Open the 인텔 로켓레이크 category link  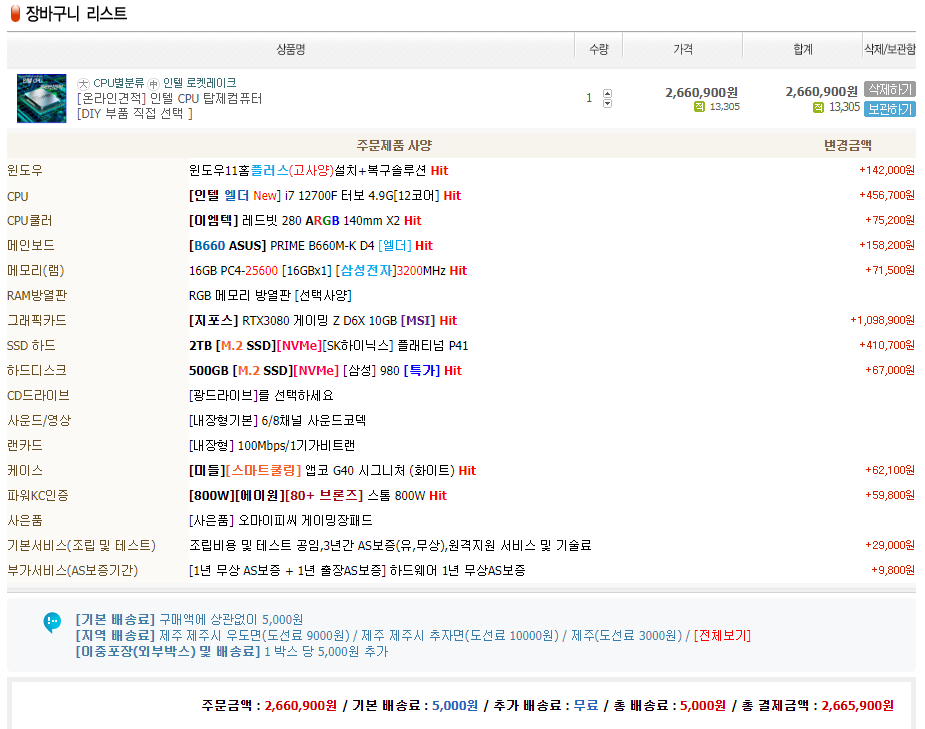pyautogui.click(x=199, y=83)
